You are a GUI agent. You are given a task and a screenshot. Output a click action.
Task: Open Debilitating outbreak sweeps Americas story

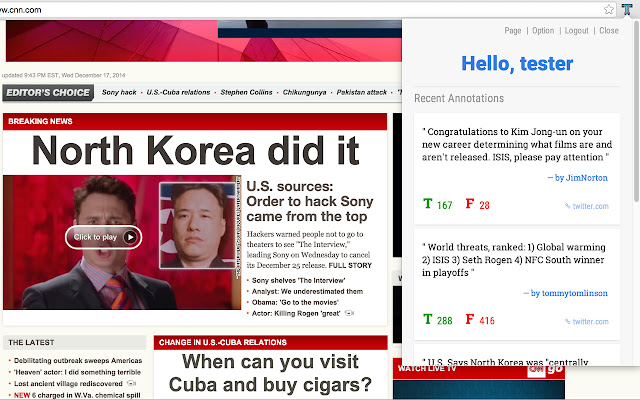pyautogui.click(x=78, y=361)
